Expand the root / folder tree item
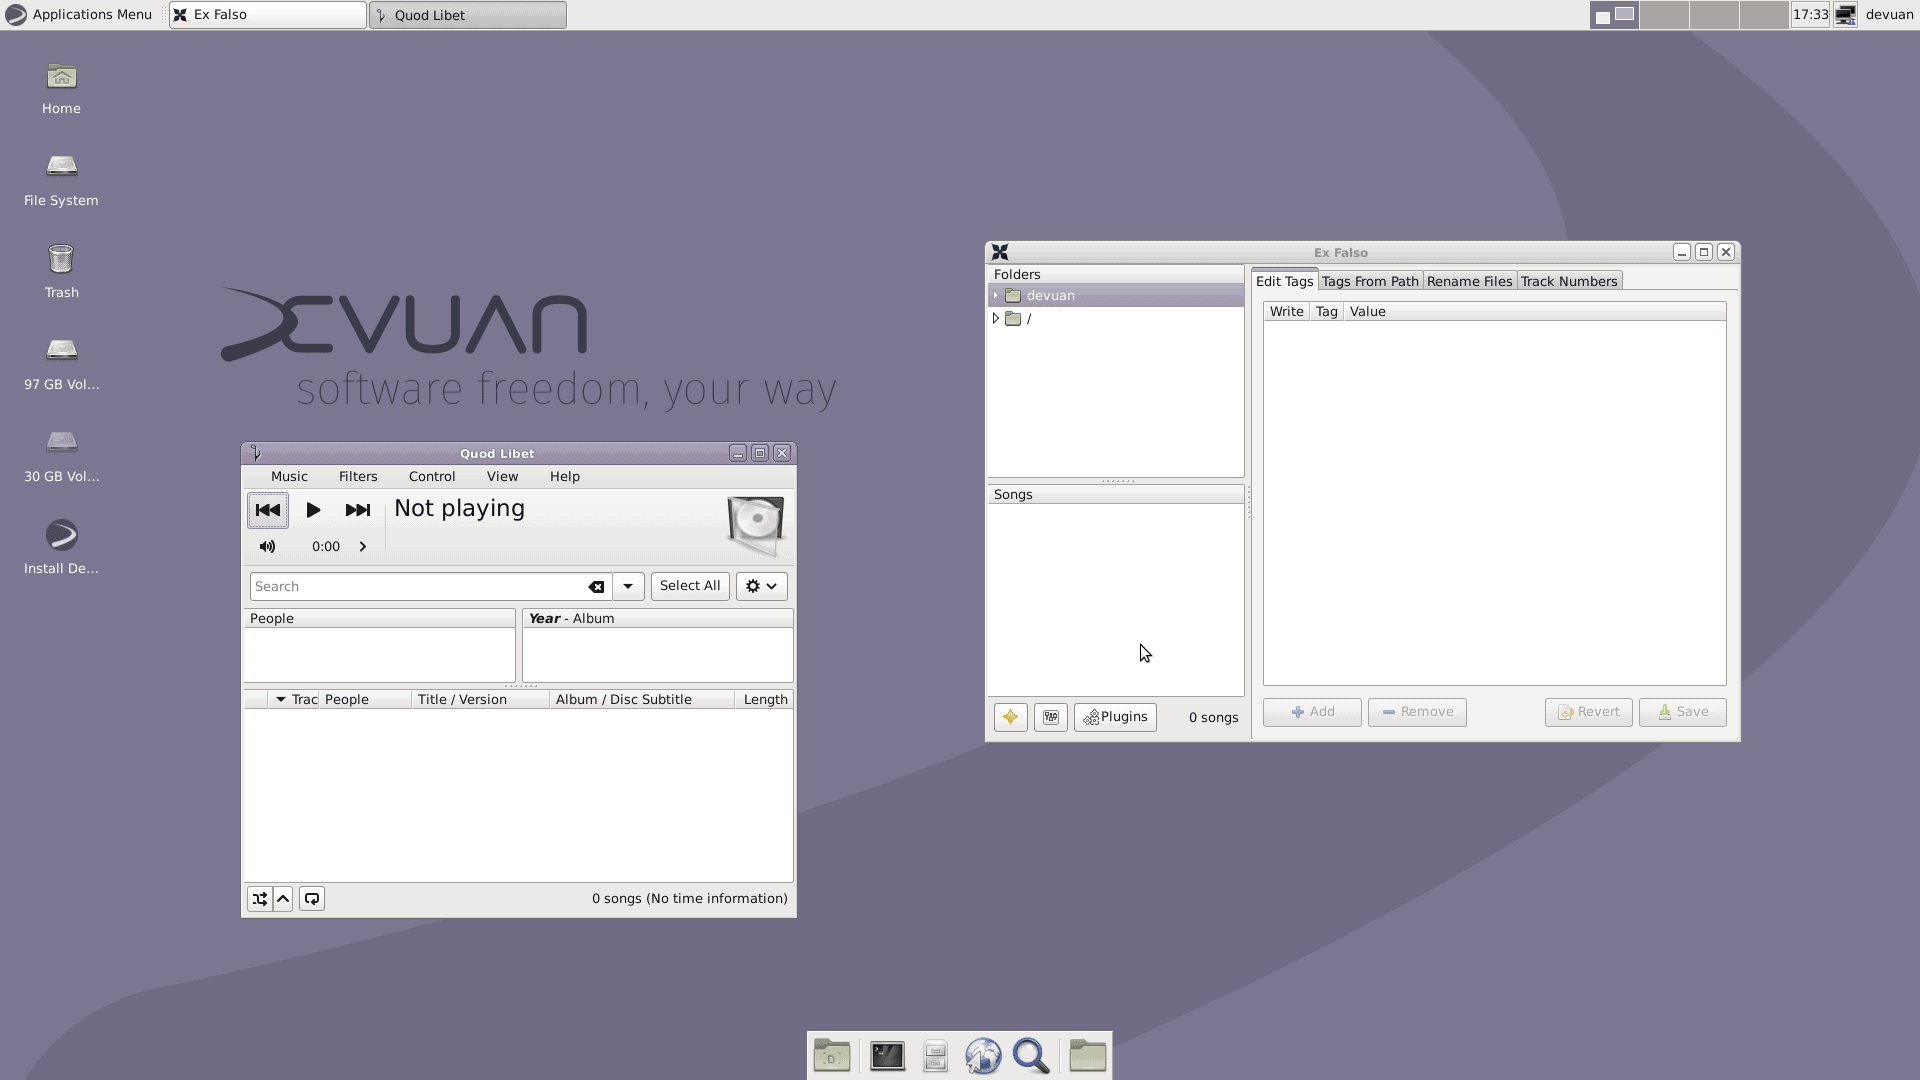The image size is (1920, 1080). [x=996, y=318]
